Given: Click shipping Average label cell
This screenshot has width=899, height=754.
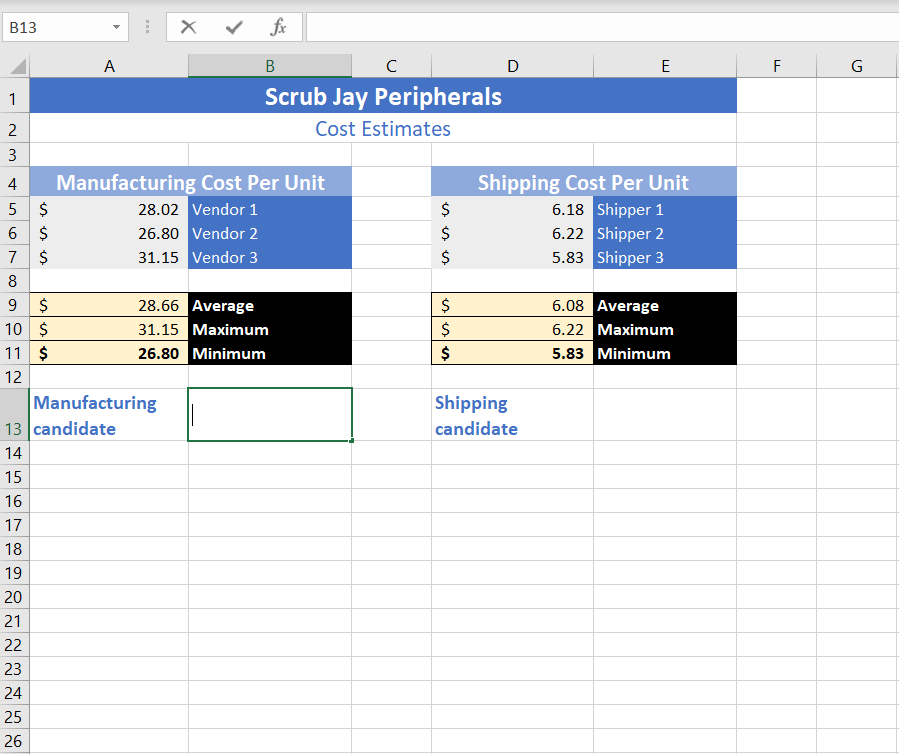Looking at the screenshot, I should (665, 305).
